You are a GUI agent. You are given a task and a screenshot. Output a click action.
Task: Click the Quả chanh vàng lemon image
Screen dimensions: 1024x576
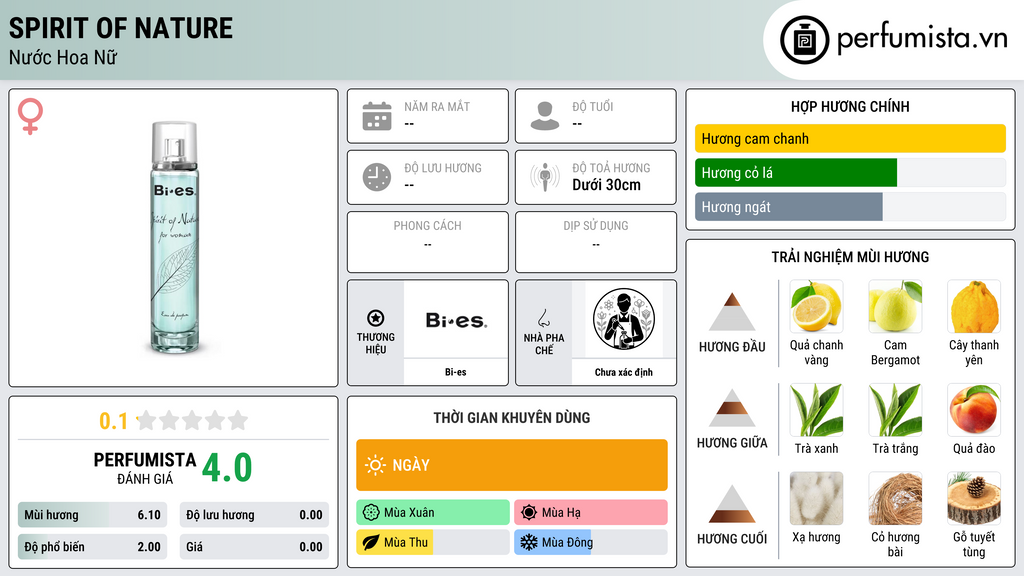pos(816,306)
